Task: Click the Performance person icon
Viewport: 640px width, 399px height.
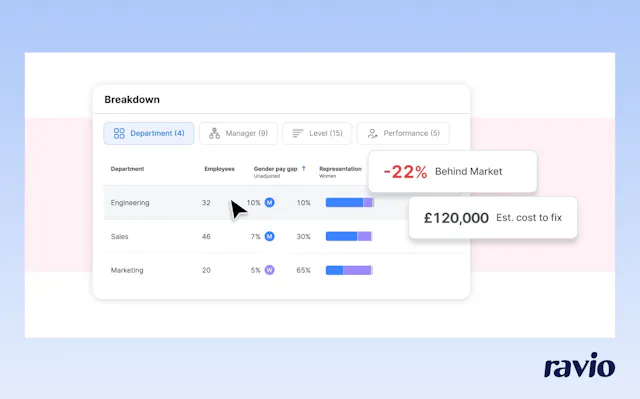Action: coord(372,133)
